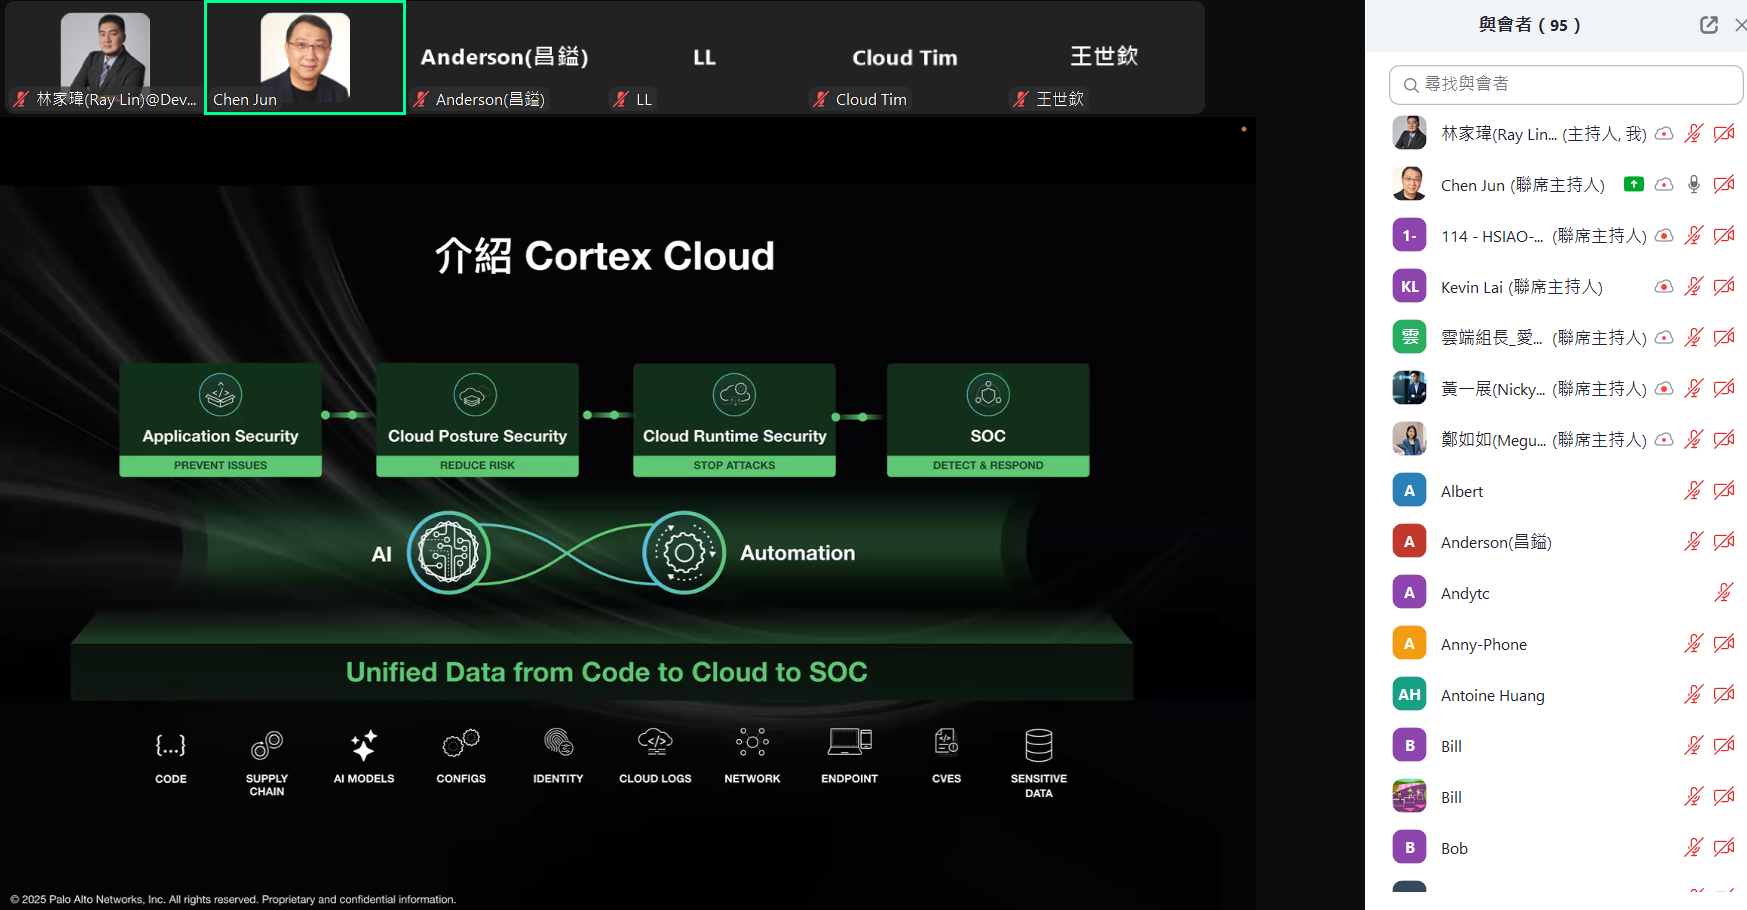Select 王世欽 participant video tile
The width and height of the screenshot is (1747, 910).
coord(1104,58)
